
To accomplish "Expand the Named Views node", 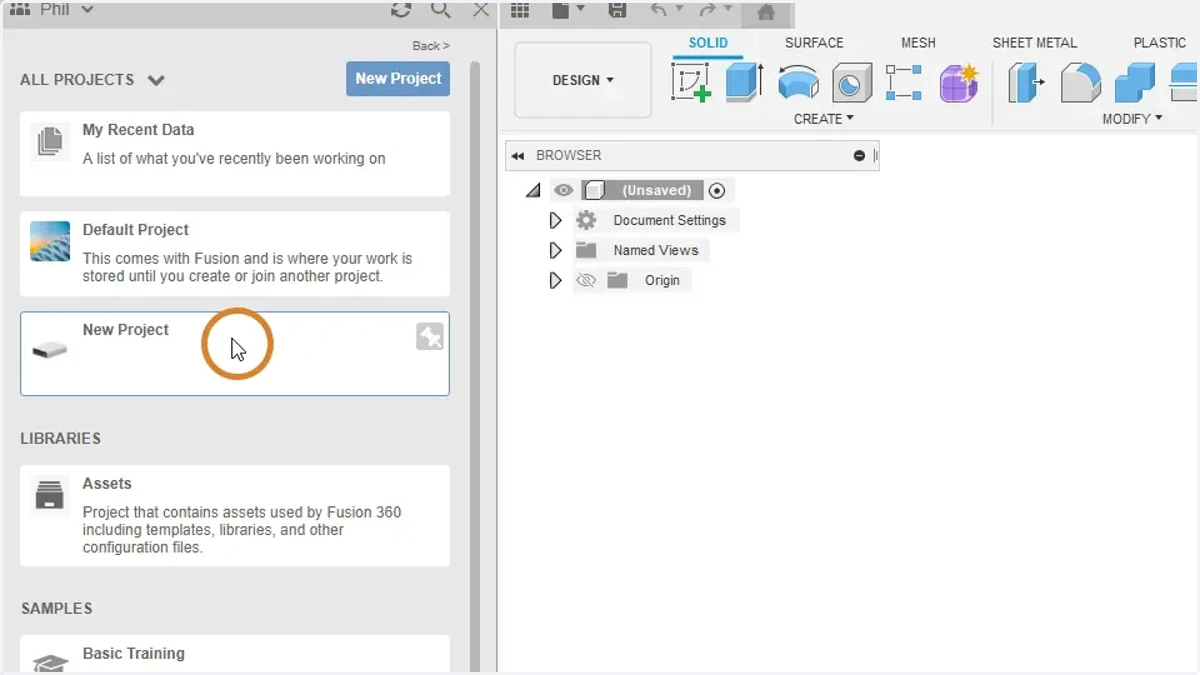I will (x=556, y=250).
